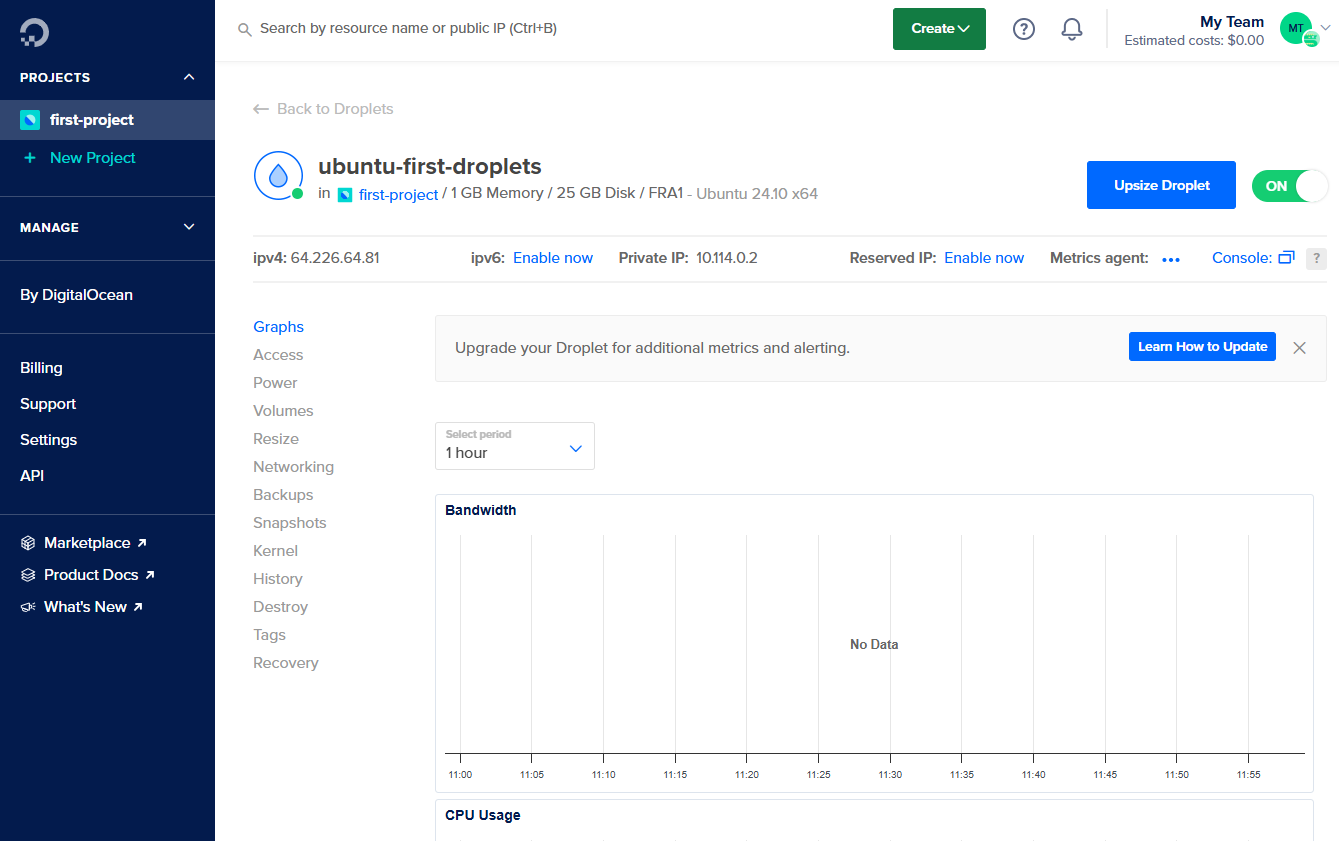
Task: Click the DigitalOcean logo icon
Action: [x=34, y=33]
